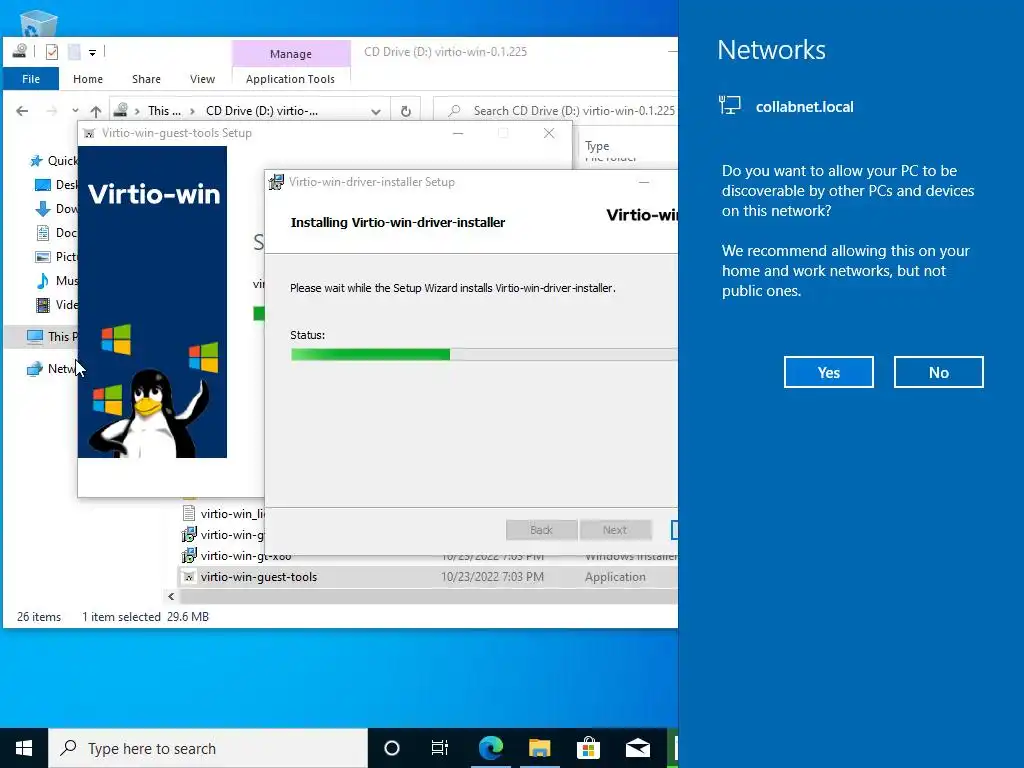1024x768 pixels.
Task: Open Desktop in the navigation pane
Action: [x=56, y=185]
